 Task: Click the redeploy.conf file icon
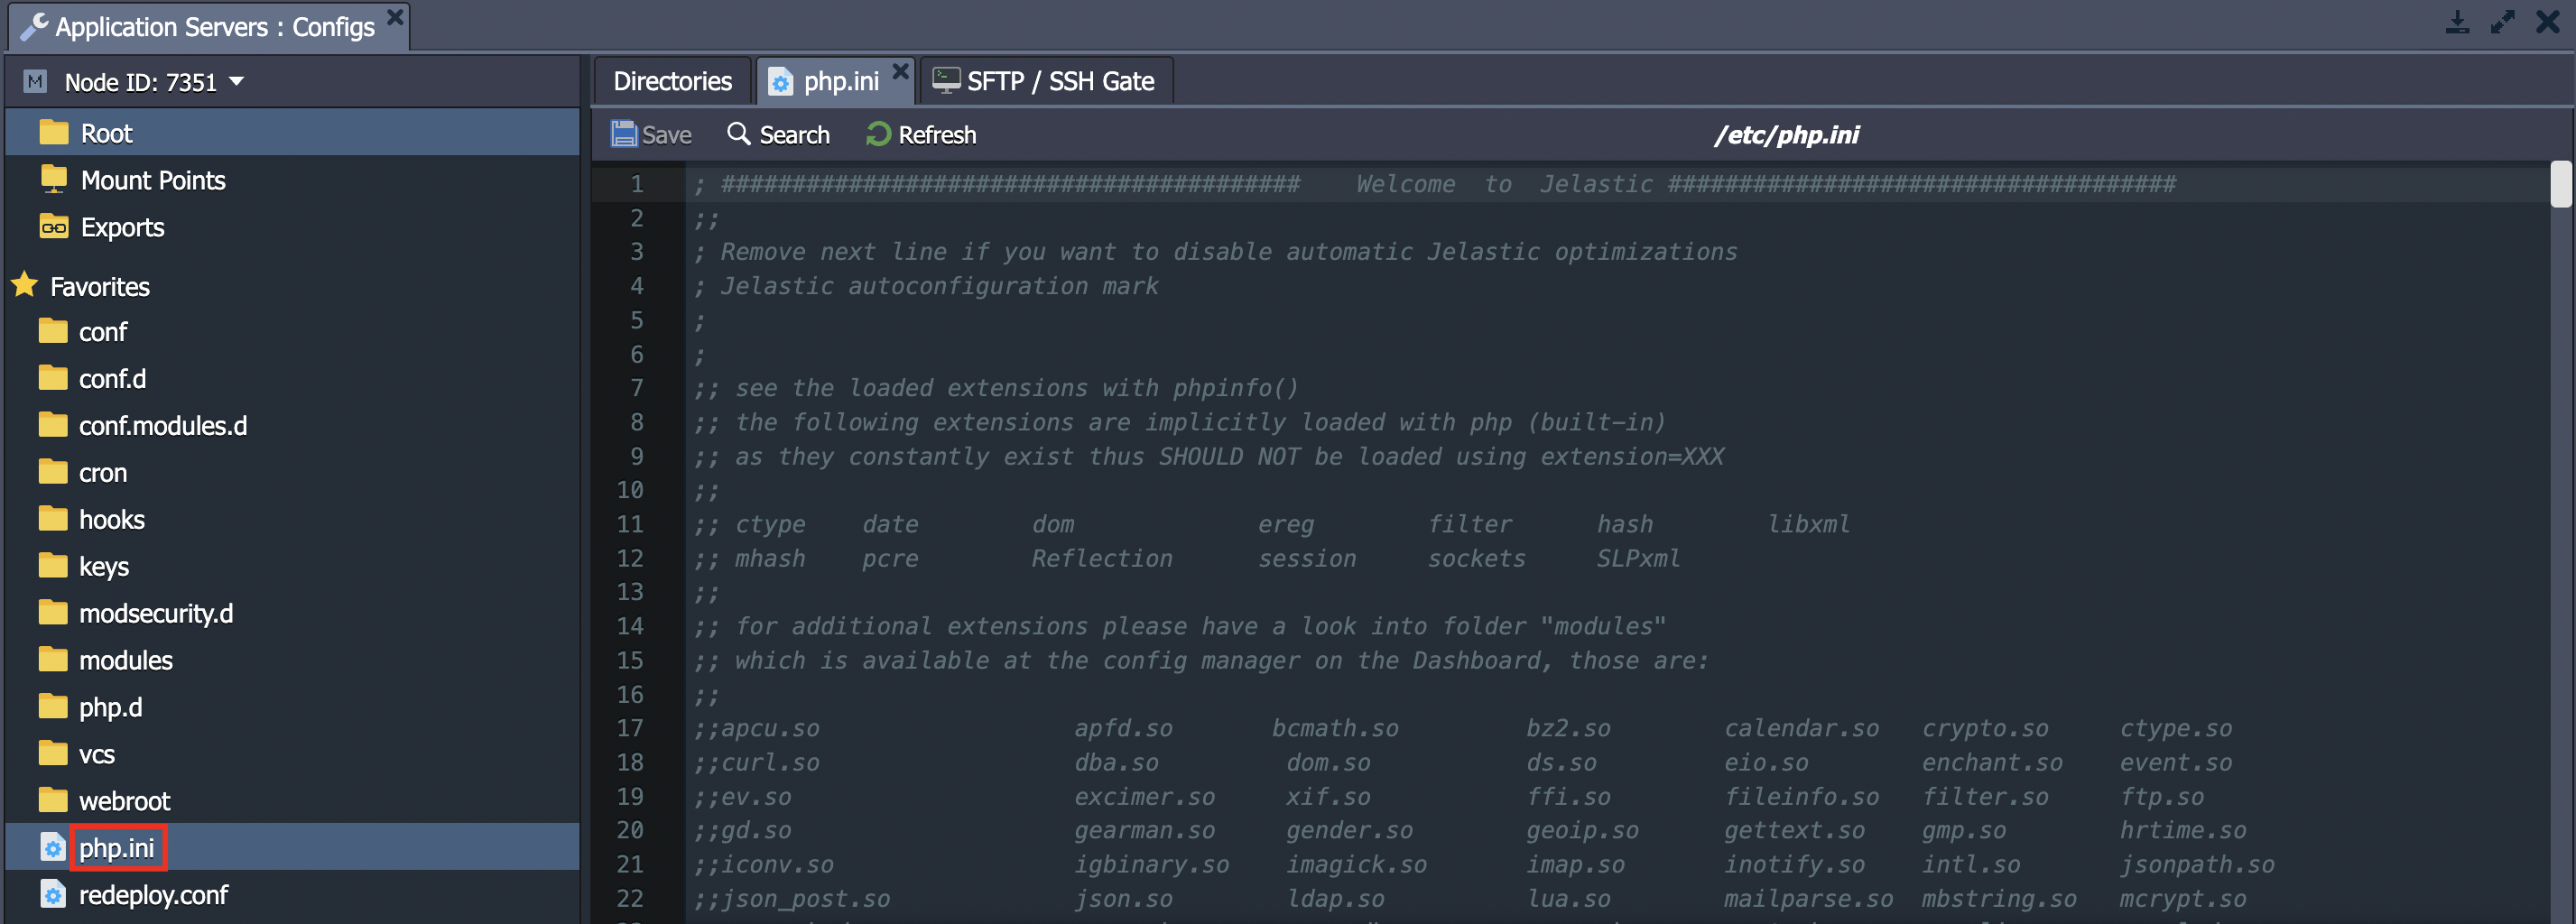coord(53,894)
